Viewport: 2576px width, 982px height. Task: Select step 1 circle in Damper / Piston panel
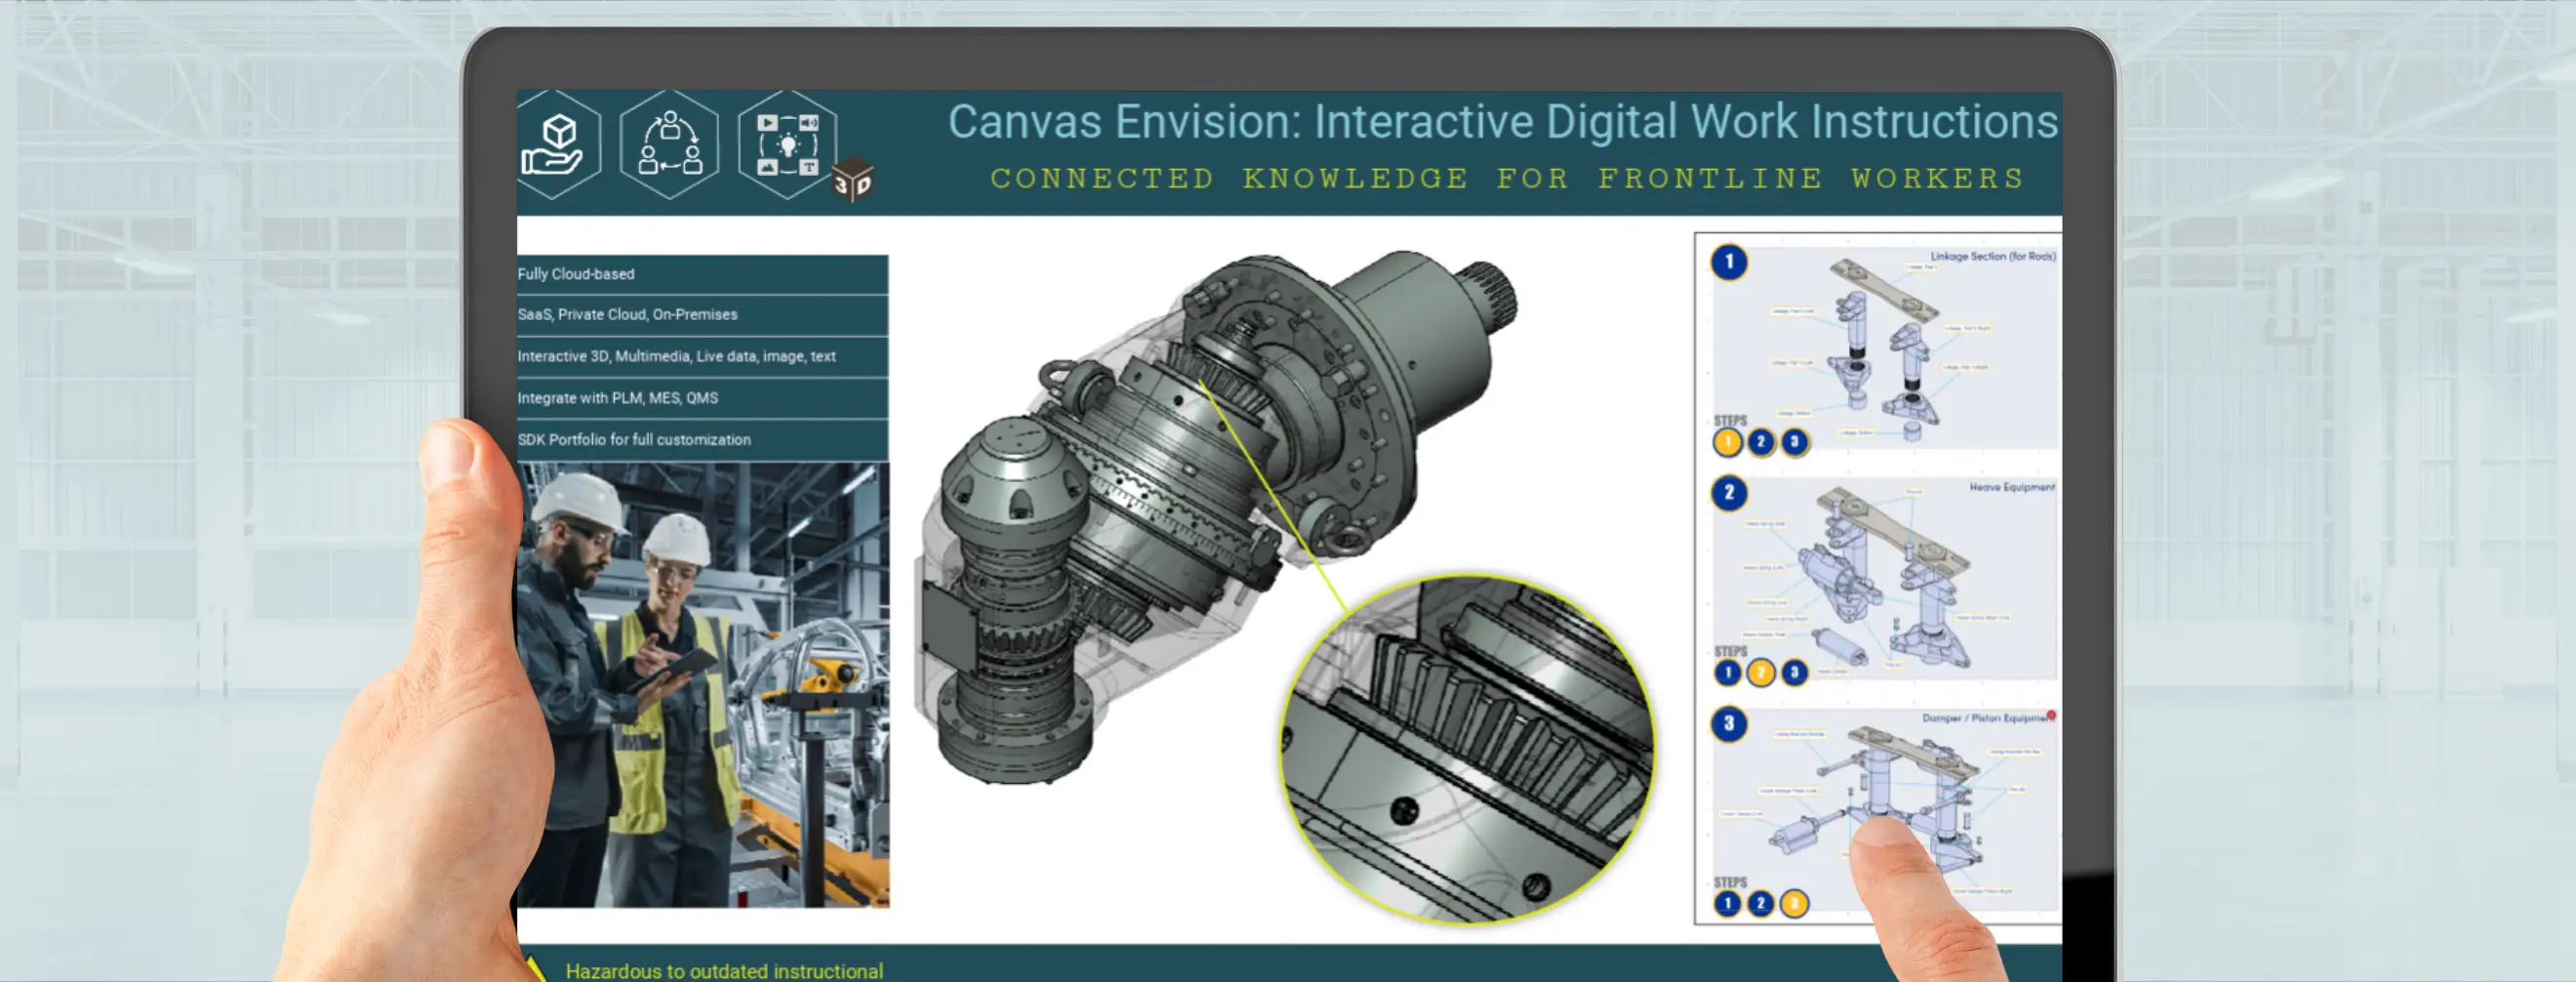tap(1727, 904)
